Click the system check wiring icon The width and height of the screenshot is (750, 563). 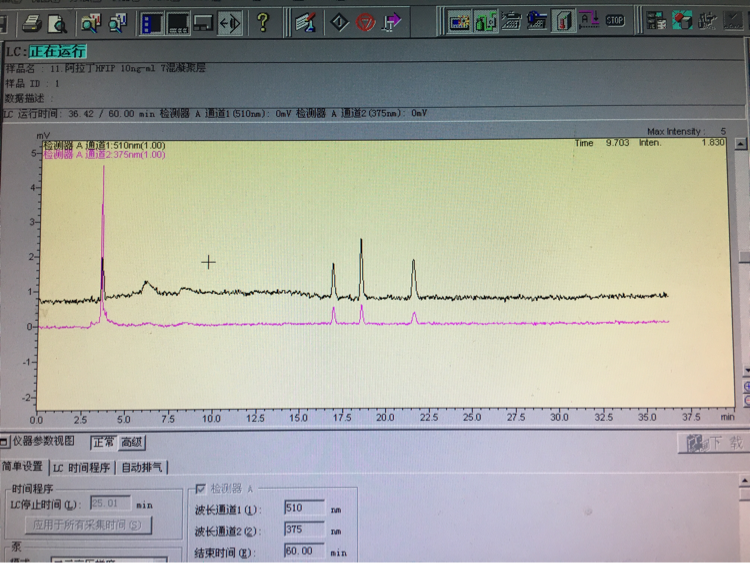point(707,21)
